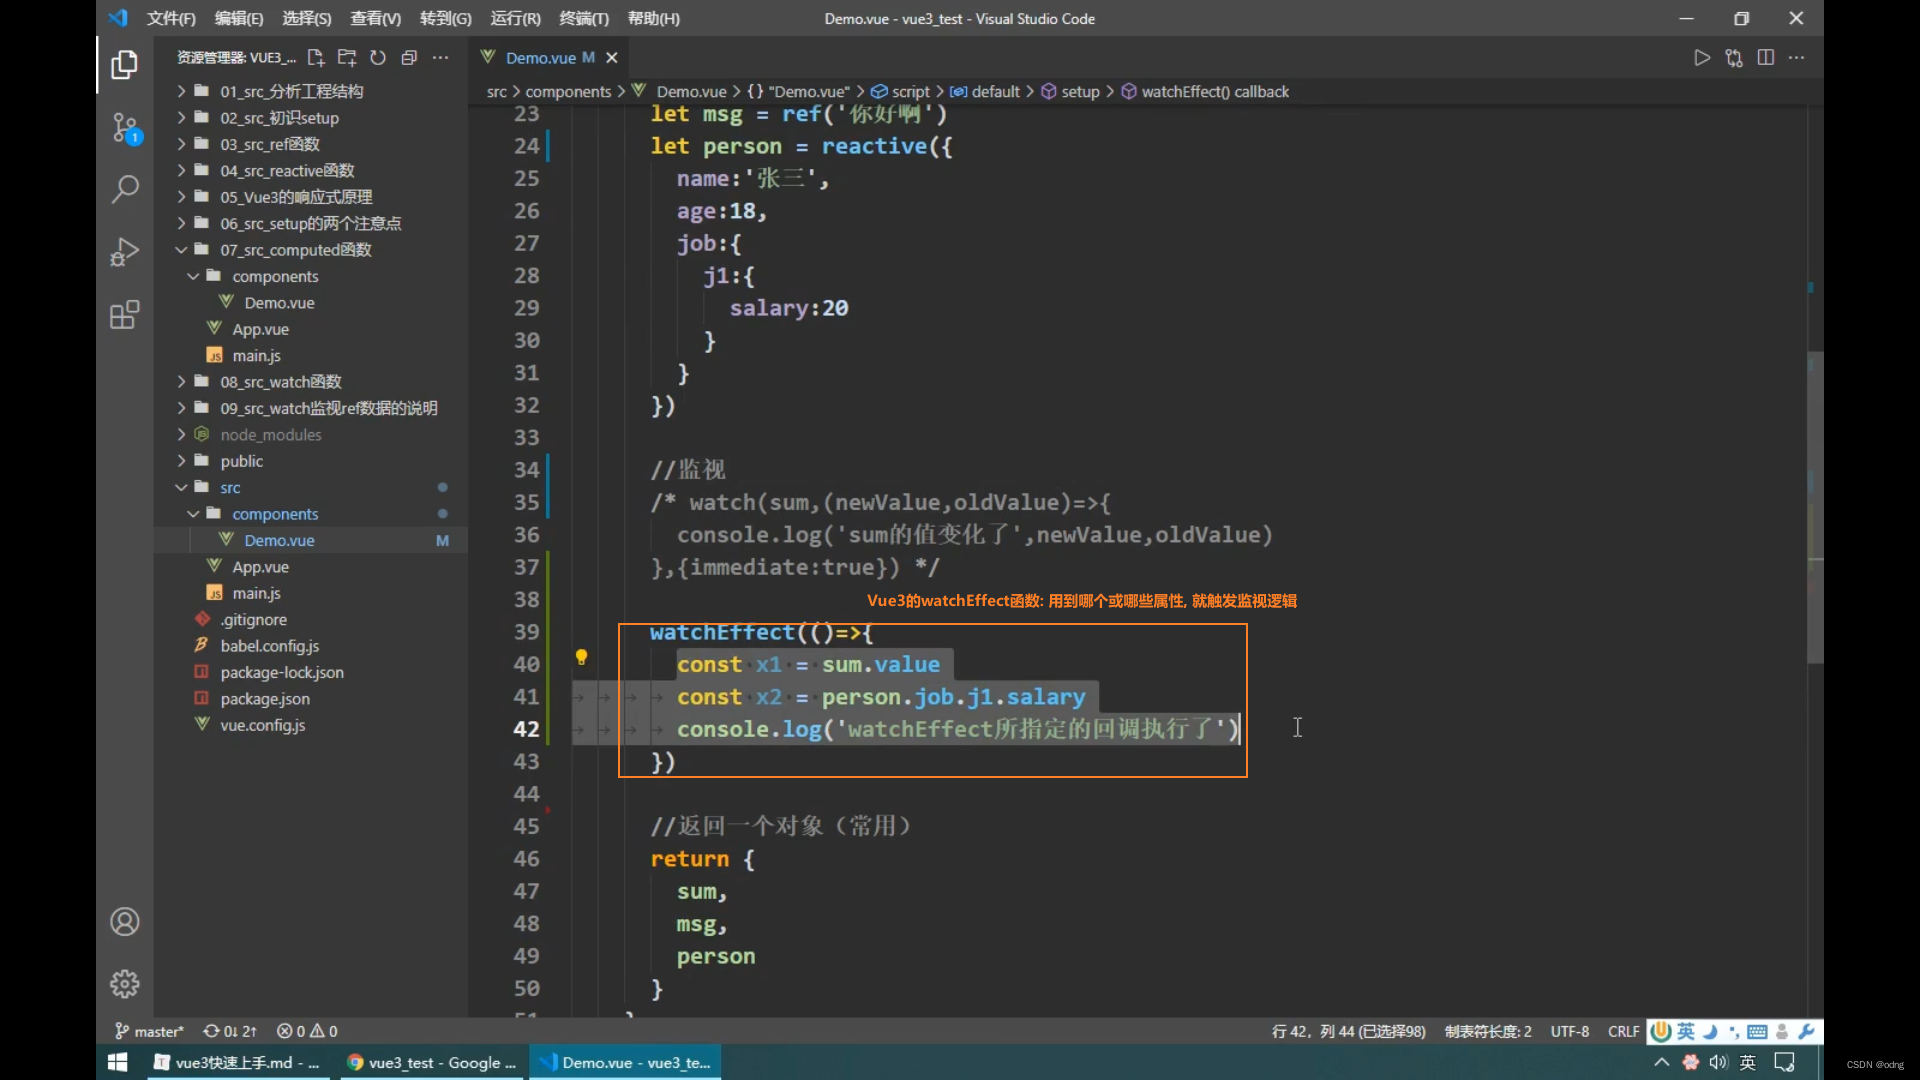The image size is (1920, 1080).
Task: Open the Extensions view
Action: pyautogui.click(x=124, y=315)
